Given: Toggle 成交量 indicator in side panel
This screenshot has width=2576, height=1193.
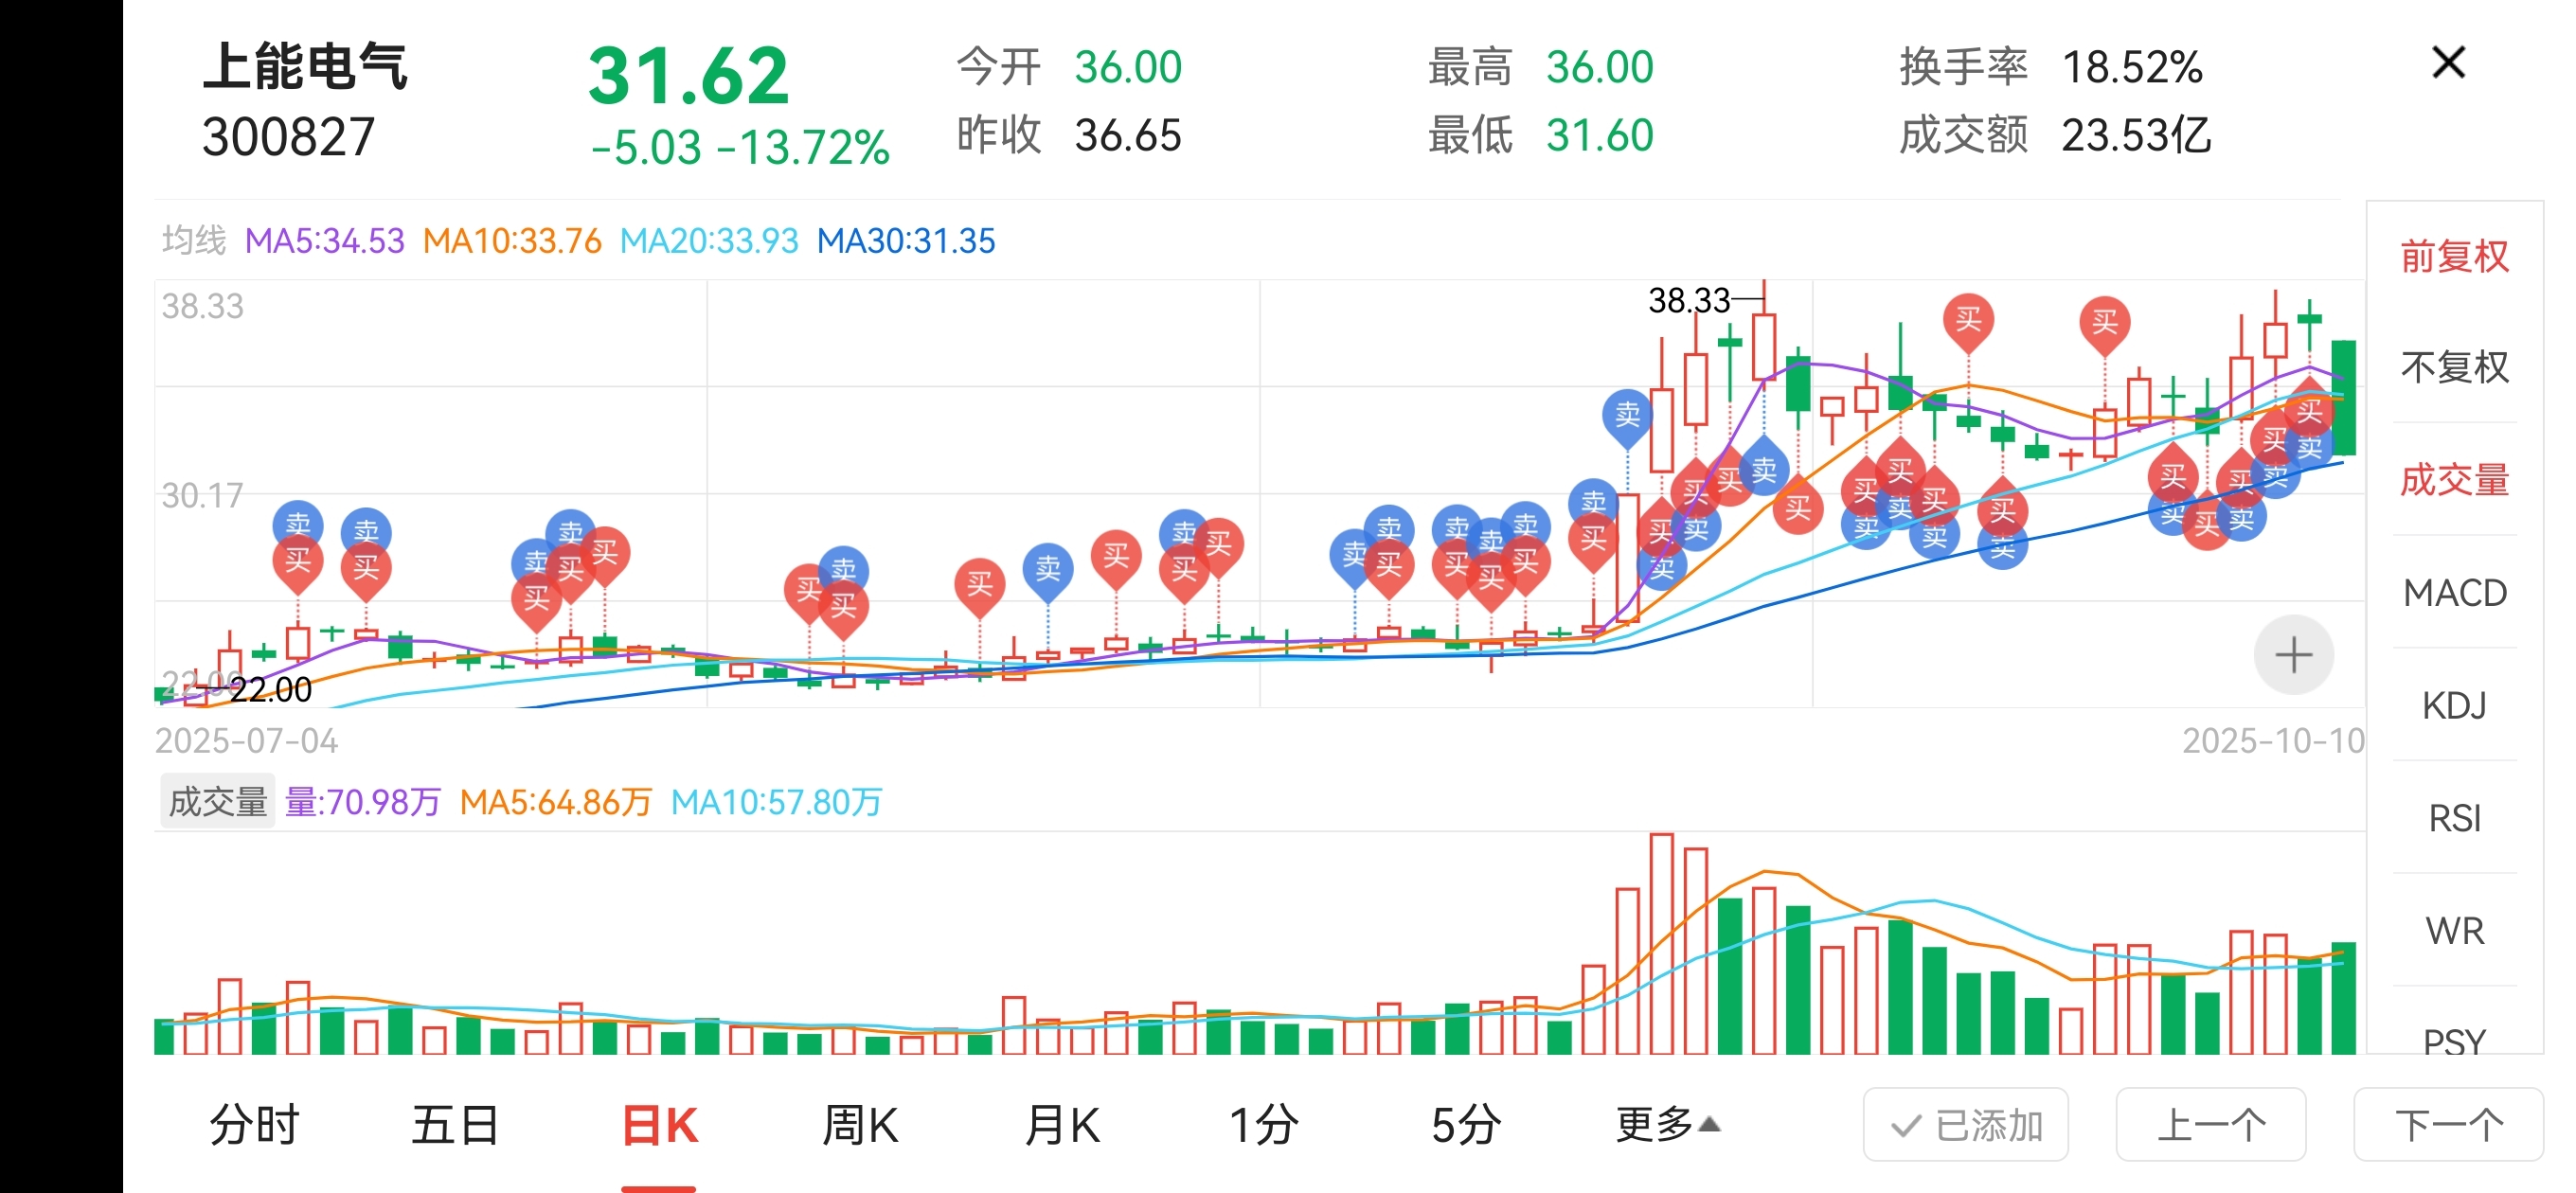Looking at the screenshot, I should 2454,480.
